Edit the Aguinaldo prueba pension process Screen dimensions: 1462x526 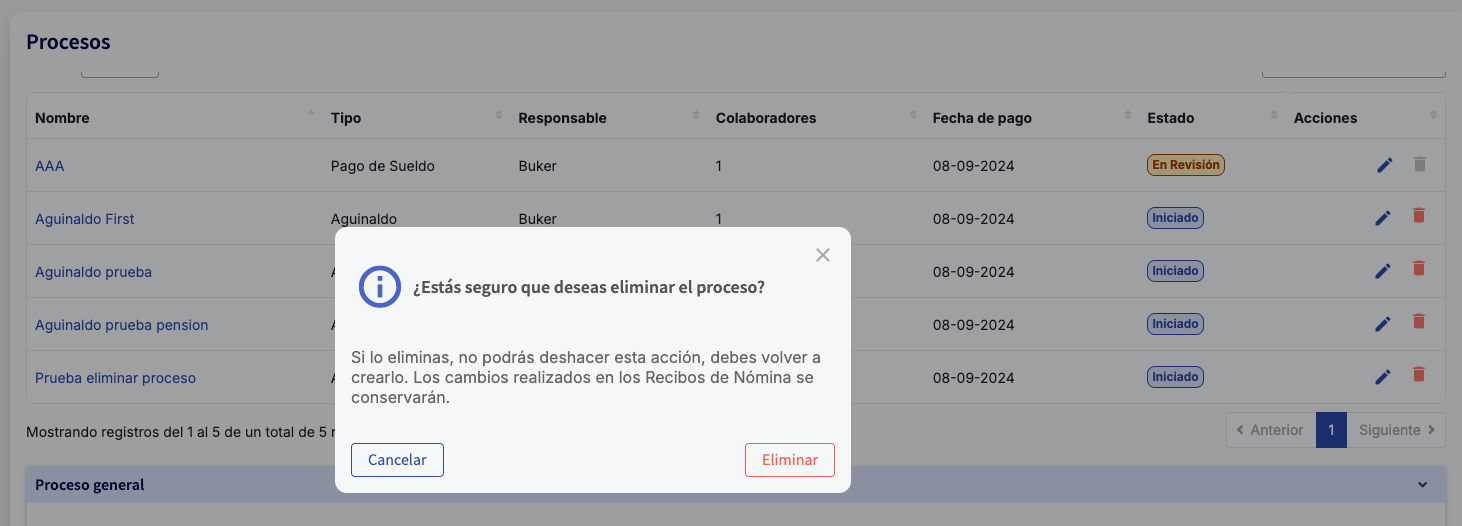tap(1383, 324)
